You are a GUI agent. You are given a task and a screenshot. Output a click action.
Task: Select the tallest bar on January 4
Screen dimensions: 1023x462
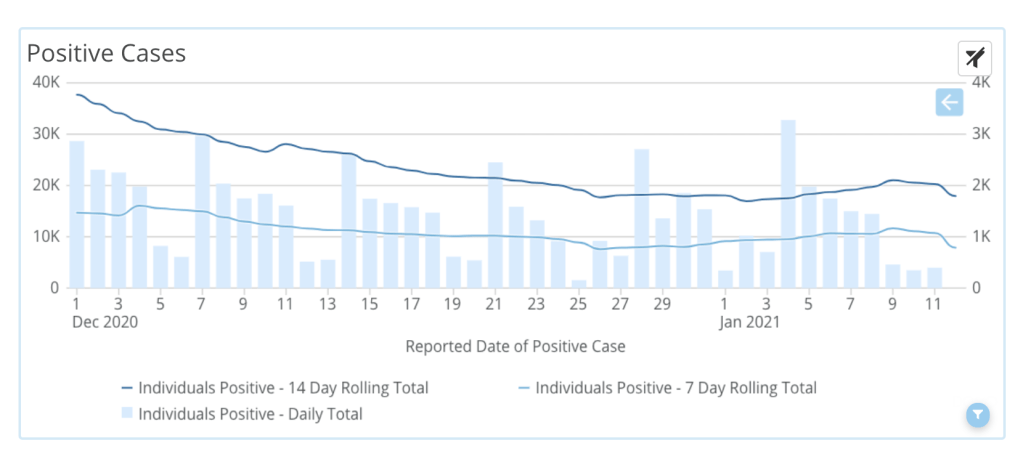(788, 204)
